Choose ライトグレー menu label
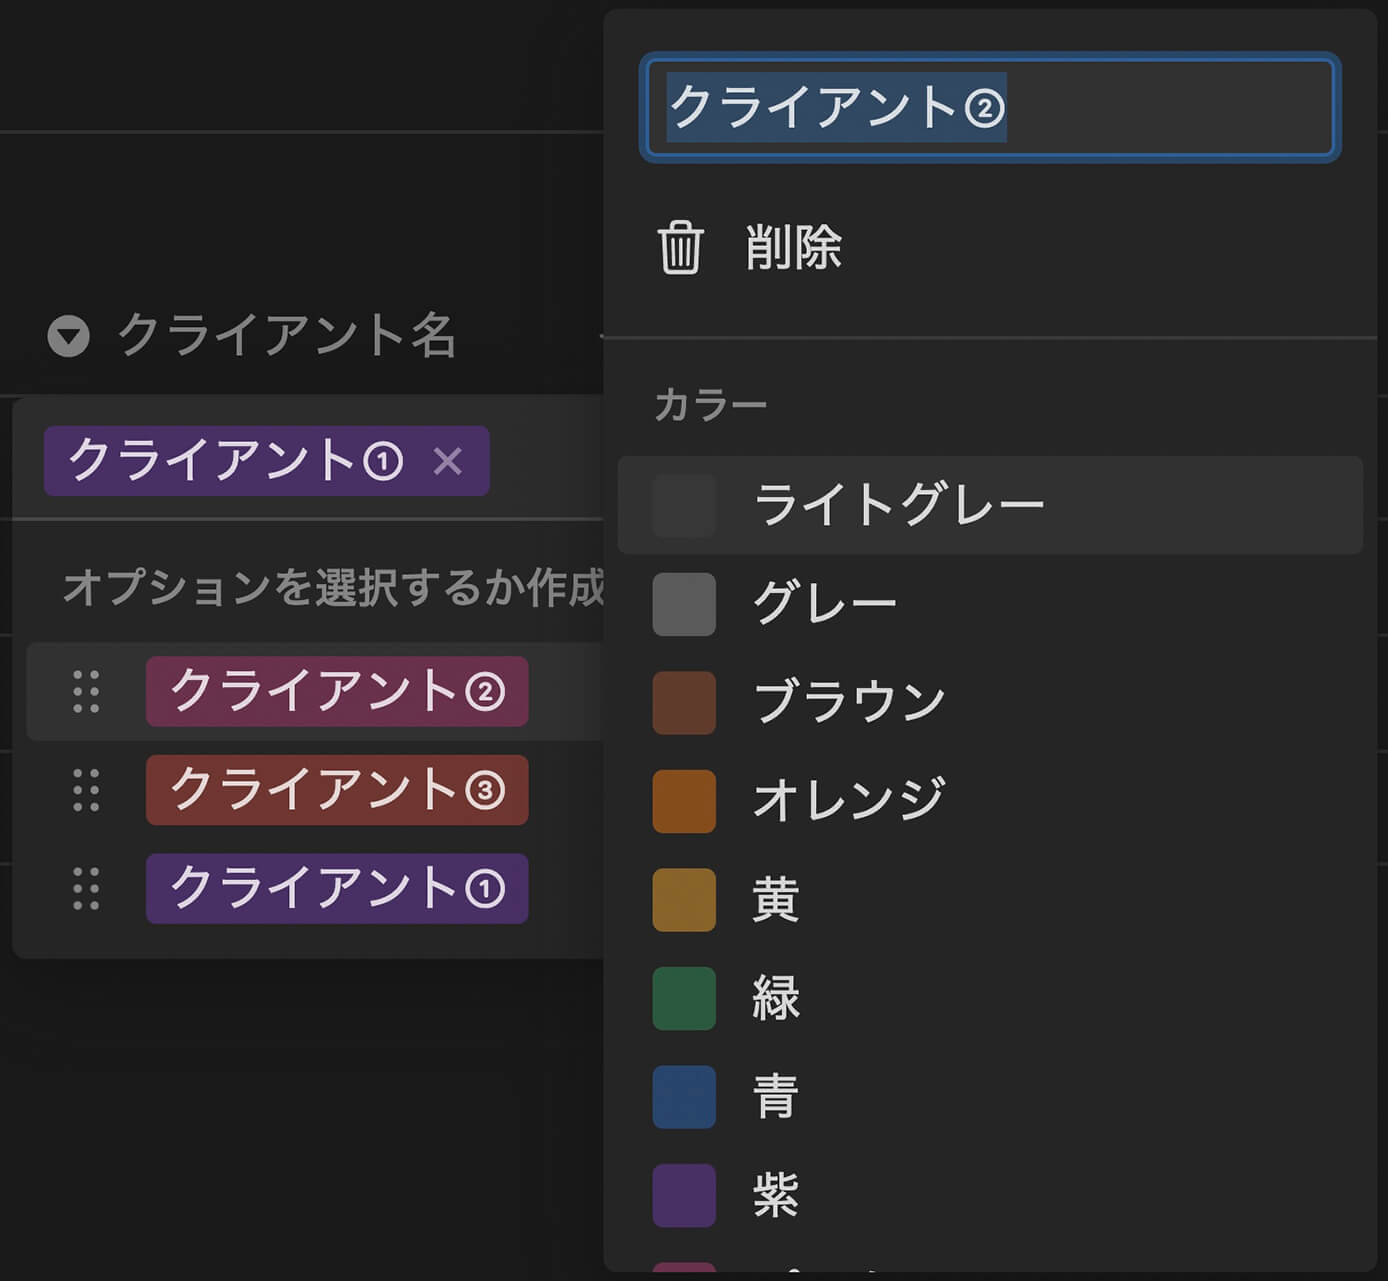The width and height of the screenshot is (1388, 1281). pos(899,505)
